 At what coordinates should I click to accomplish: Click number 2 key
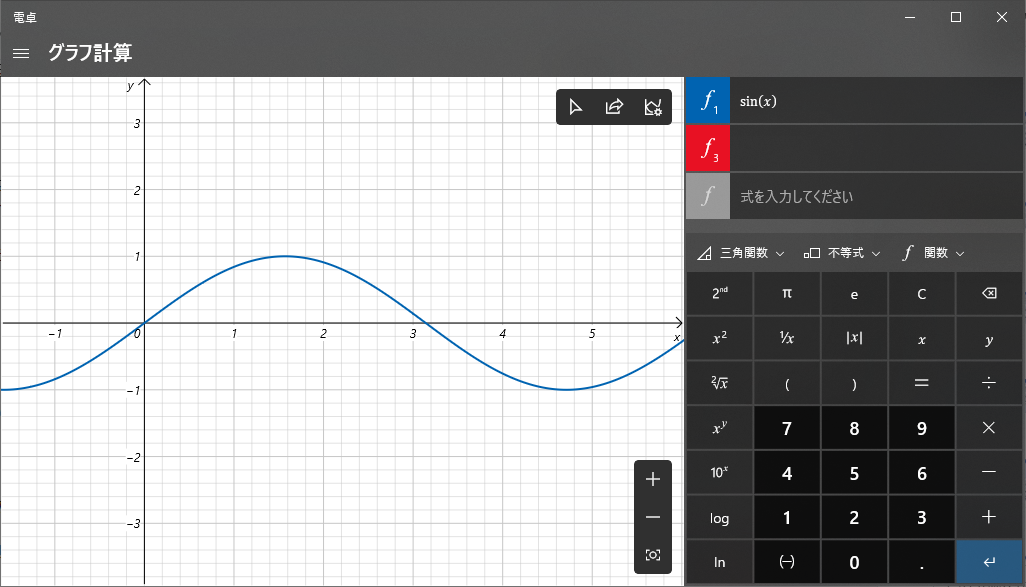854,518
